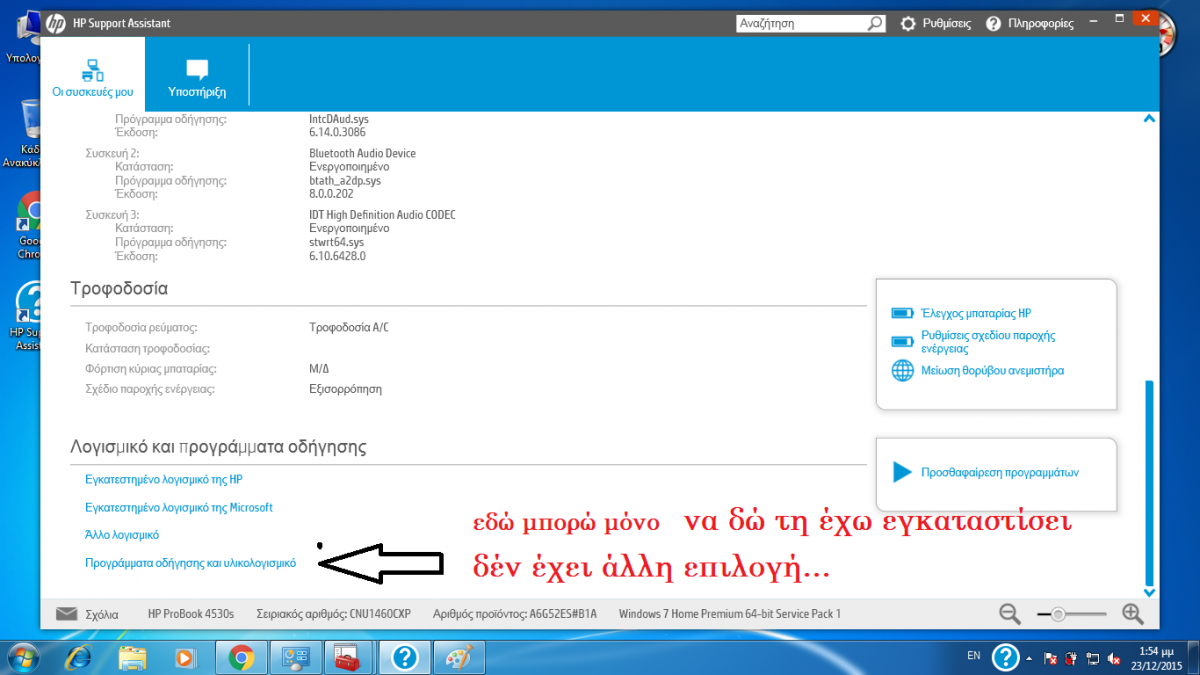Open Google Chrome desktop shortcut
Viewport: 1200px width, 675px height.
click(x=30, y=225)
